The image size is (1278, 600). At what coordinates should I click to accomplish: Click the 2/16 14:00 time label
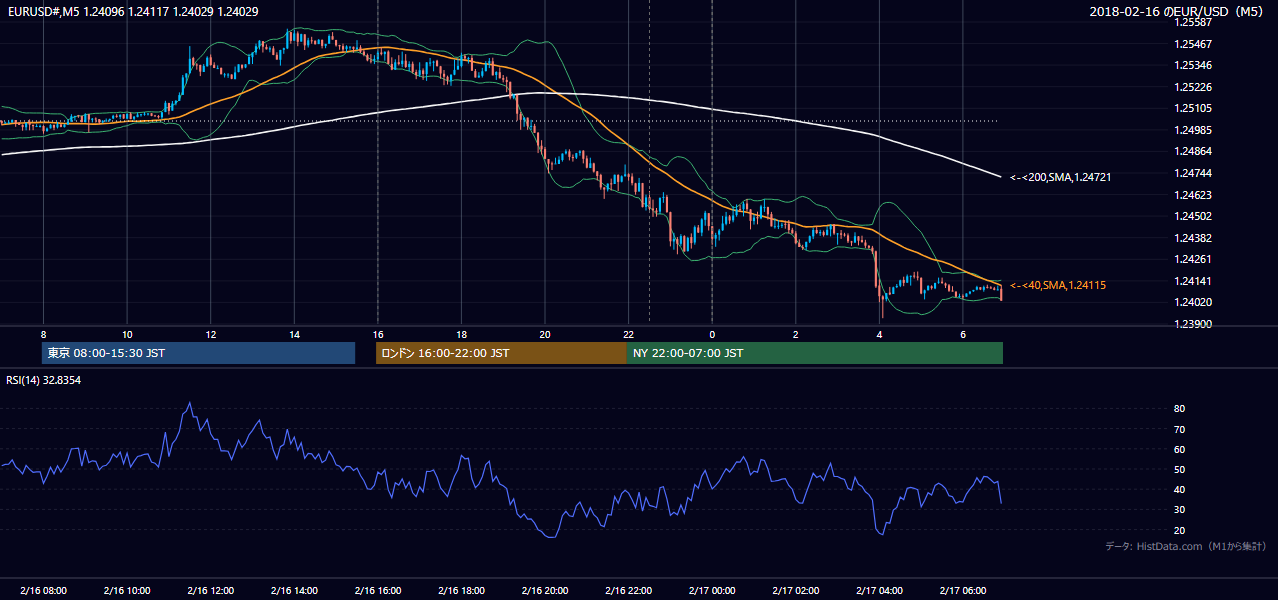[x=294, y=591]
